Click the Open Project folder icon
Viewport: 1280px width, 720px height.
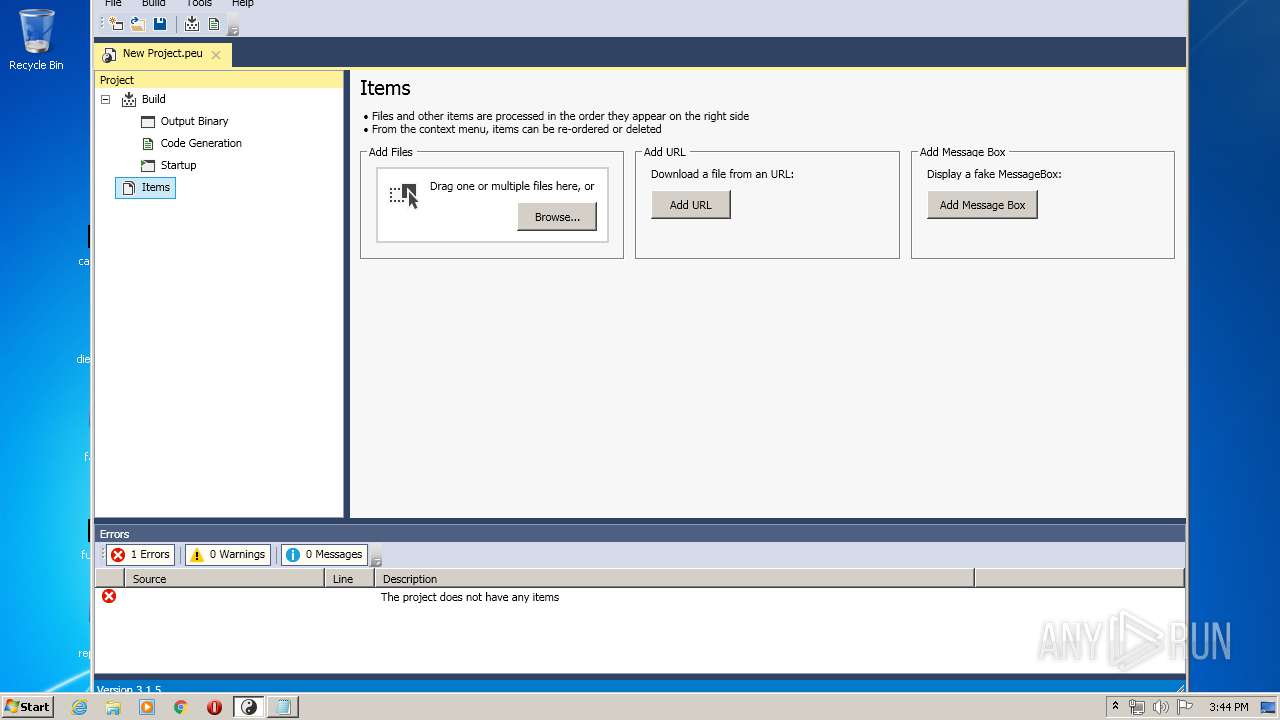tap(138, 24)
